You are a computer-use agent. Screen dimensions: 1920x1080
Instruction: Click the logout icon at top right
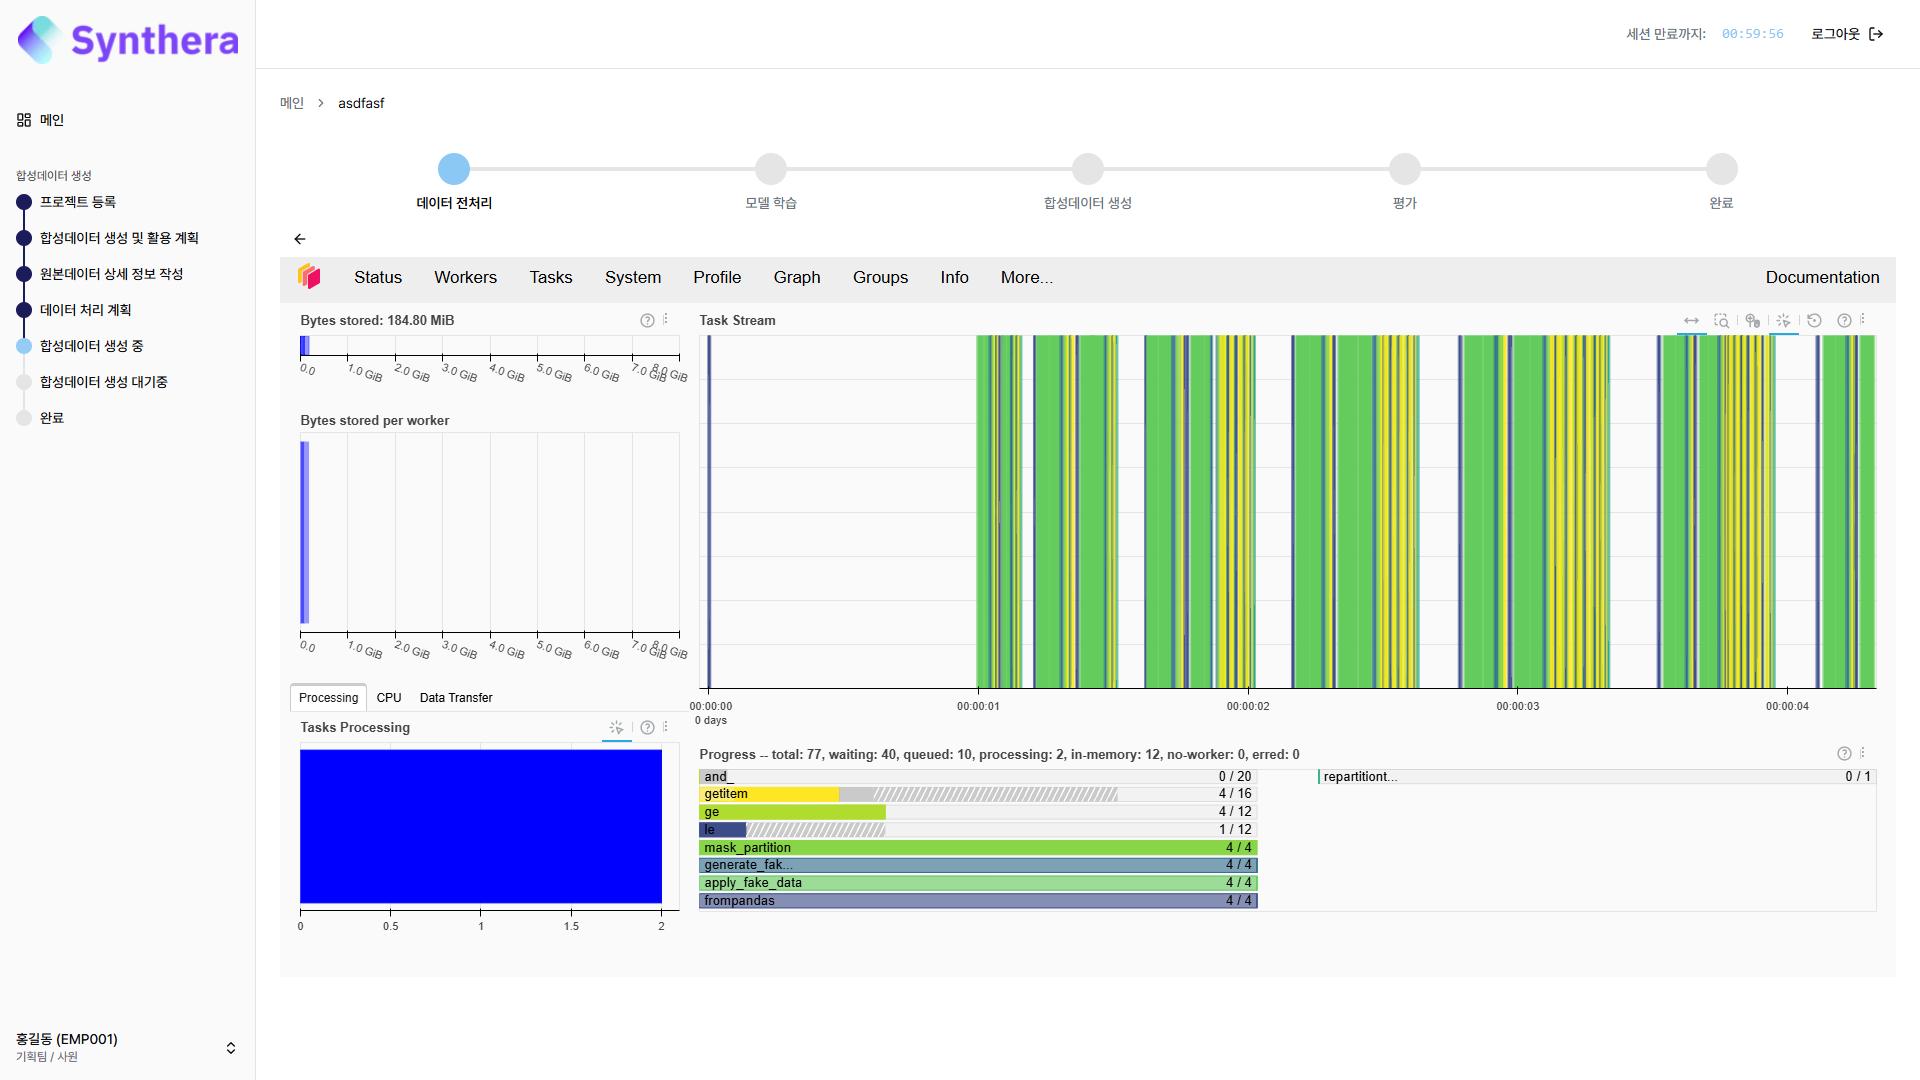pyautogui.click(x=1876, y=34)
